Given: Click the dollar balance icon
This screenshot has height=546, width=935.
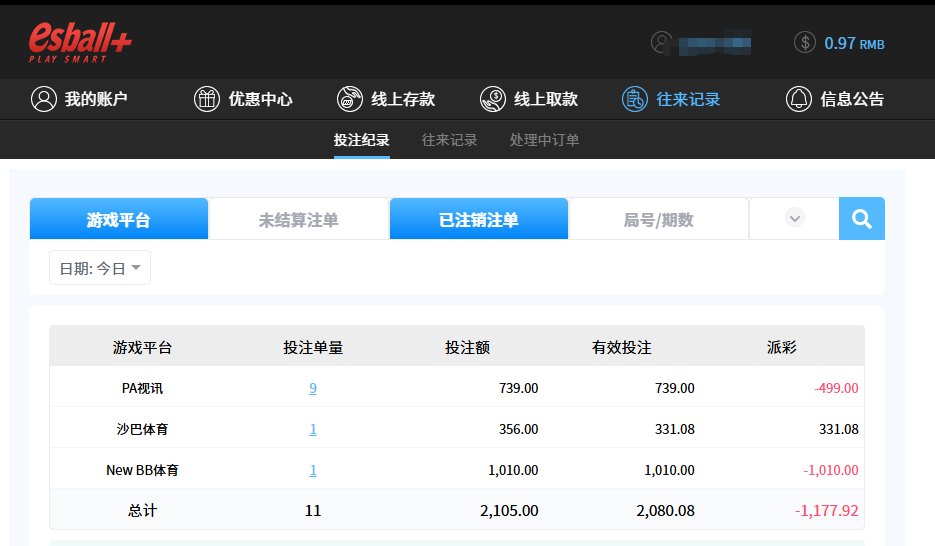Looking at the screenshot, I should point(804,42).
